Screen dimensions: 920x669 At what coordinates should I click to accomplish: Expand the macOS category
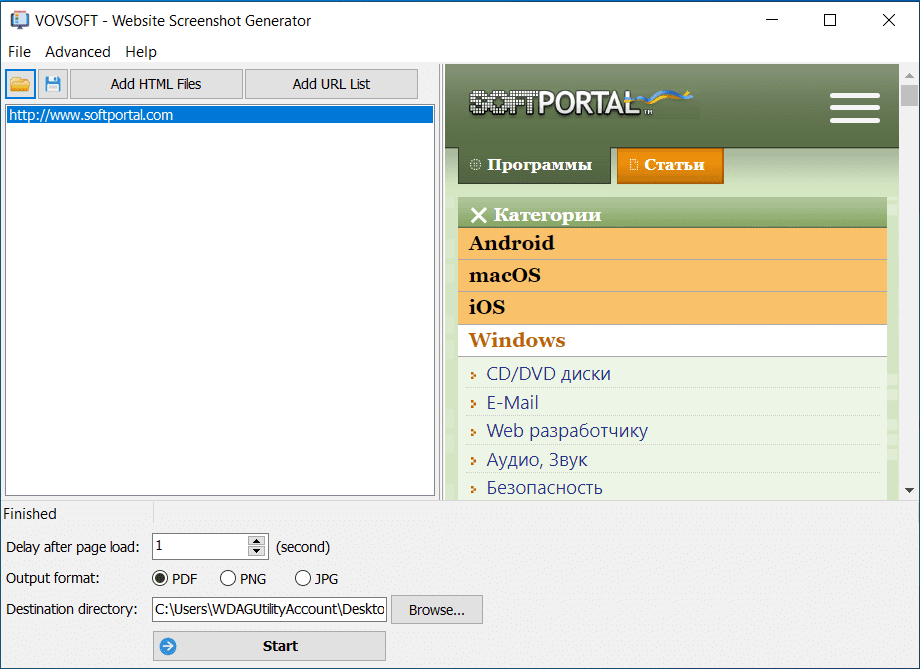pos(672,276)
